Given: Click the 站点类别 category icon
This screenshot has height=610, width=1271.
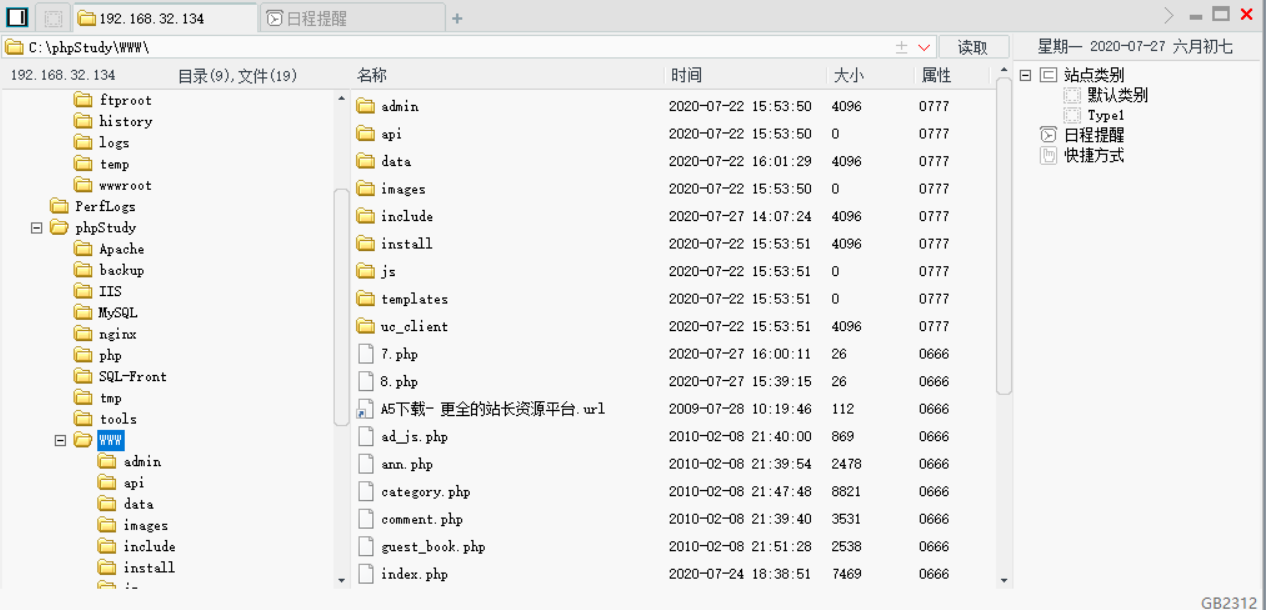Looking at the screenshot, I should (x=1048, y=75).
